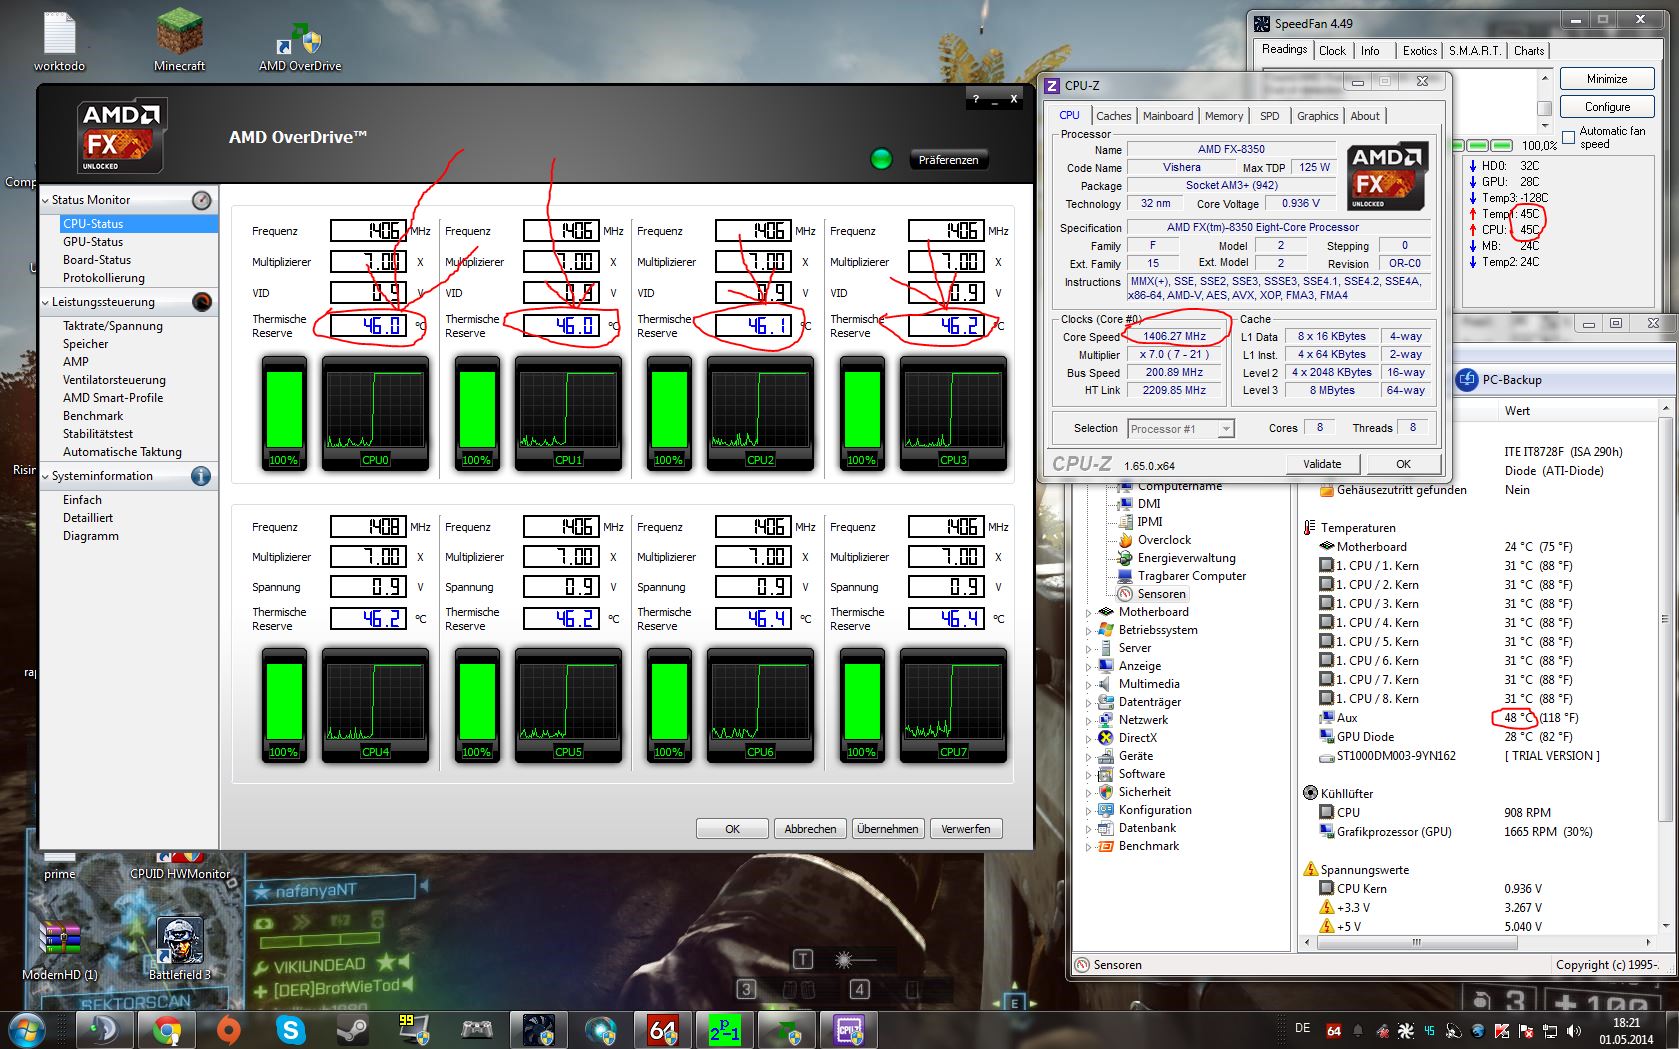Switch to the Caches tab in CPU-Z
1679x1049 pixels.
point(1113,116)
